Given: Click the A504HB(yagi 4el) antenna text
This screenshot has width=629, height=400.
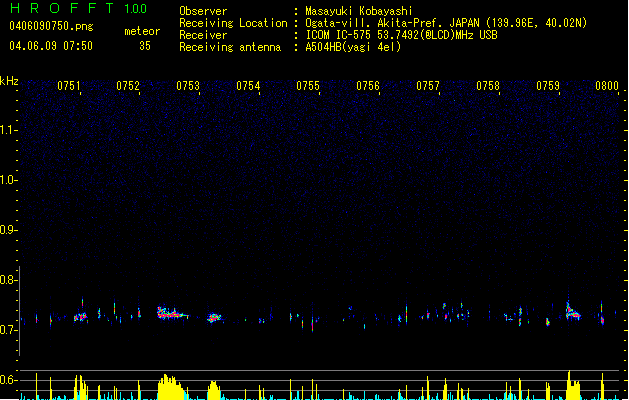Looking at the screenshot, I should click(353, 47).
